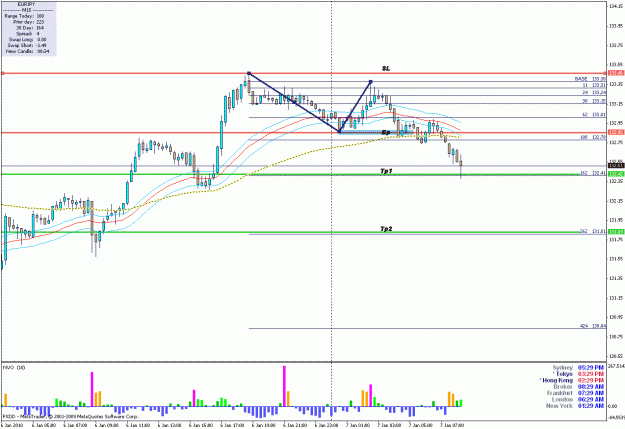Click the Tokyo session clock row
This screenshot has height=429, width=625.
[x=578, y=374]
